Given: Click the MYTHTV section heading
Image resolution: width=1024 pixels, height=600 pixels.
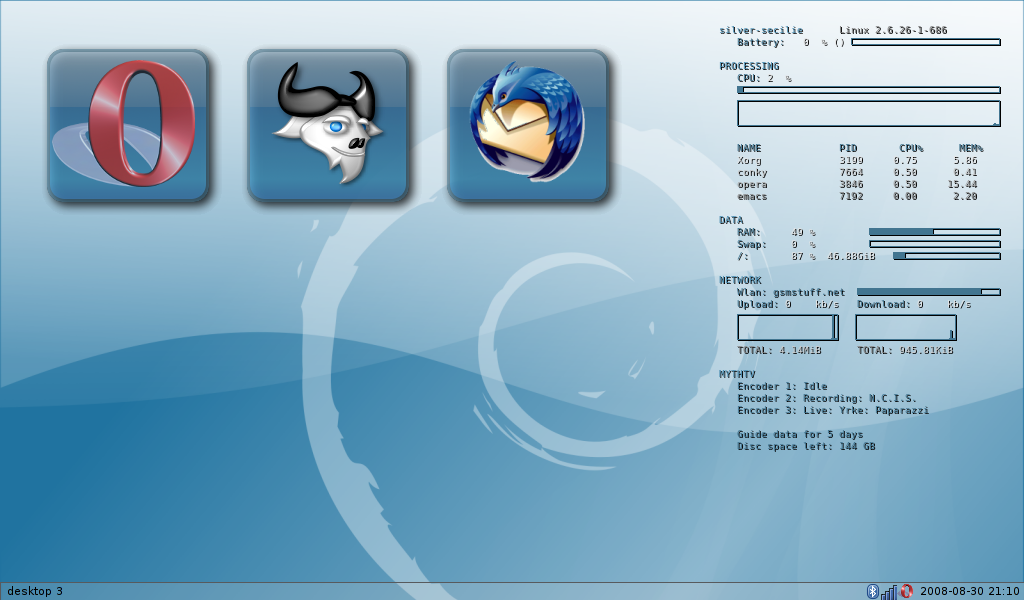Looking at the screenshot, I should coord(737,375).
